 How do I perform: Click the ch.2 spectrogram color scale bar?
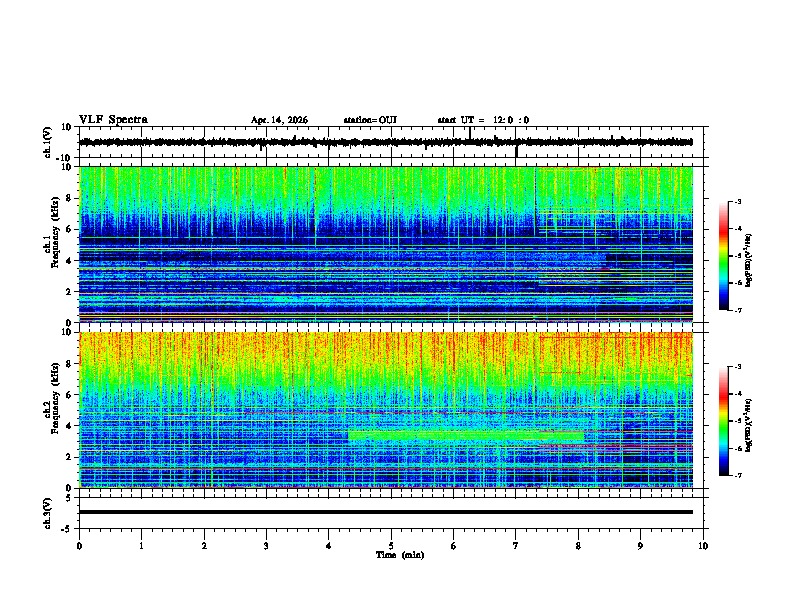724,421
